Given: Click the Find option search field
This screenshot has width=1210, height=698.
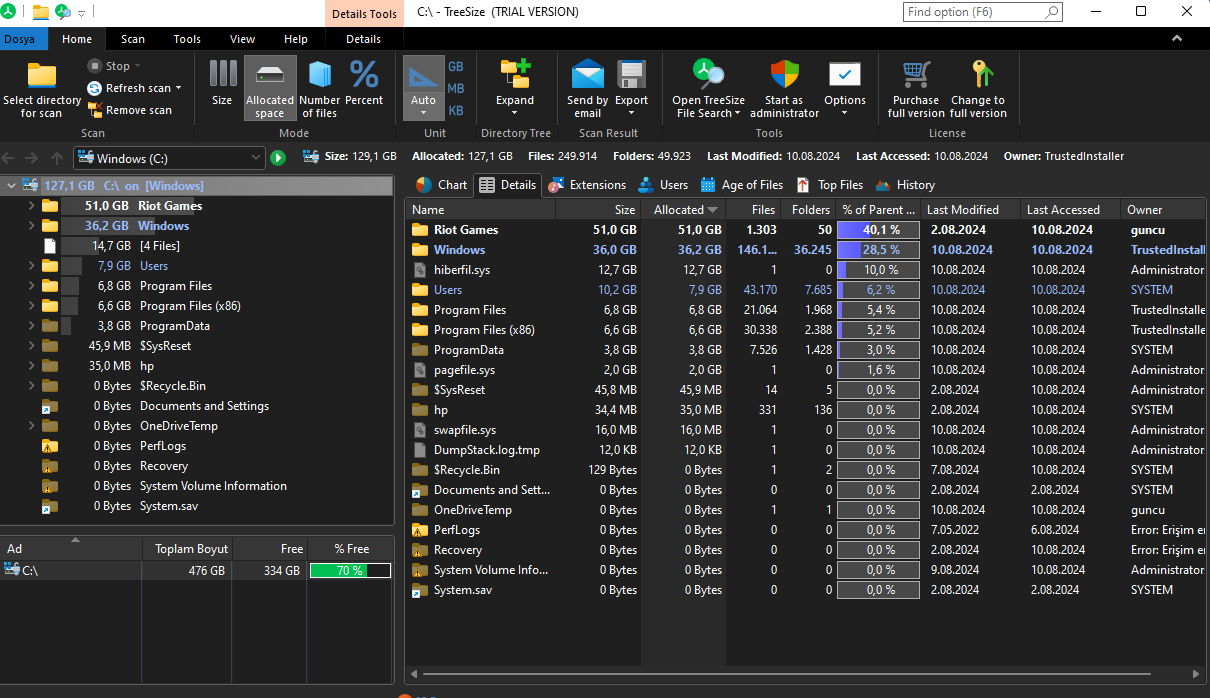Looking at the screenshot, I should 982,12.
